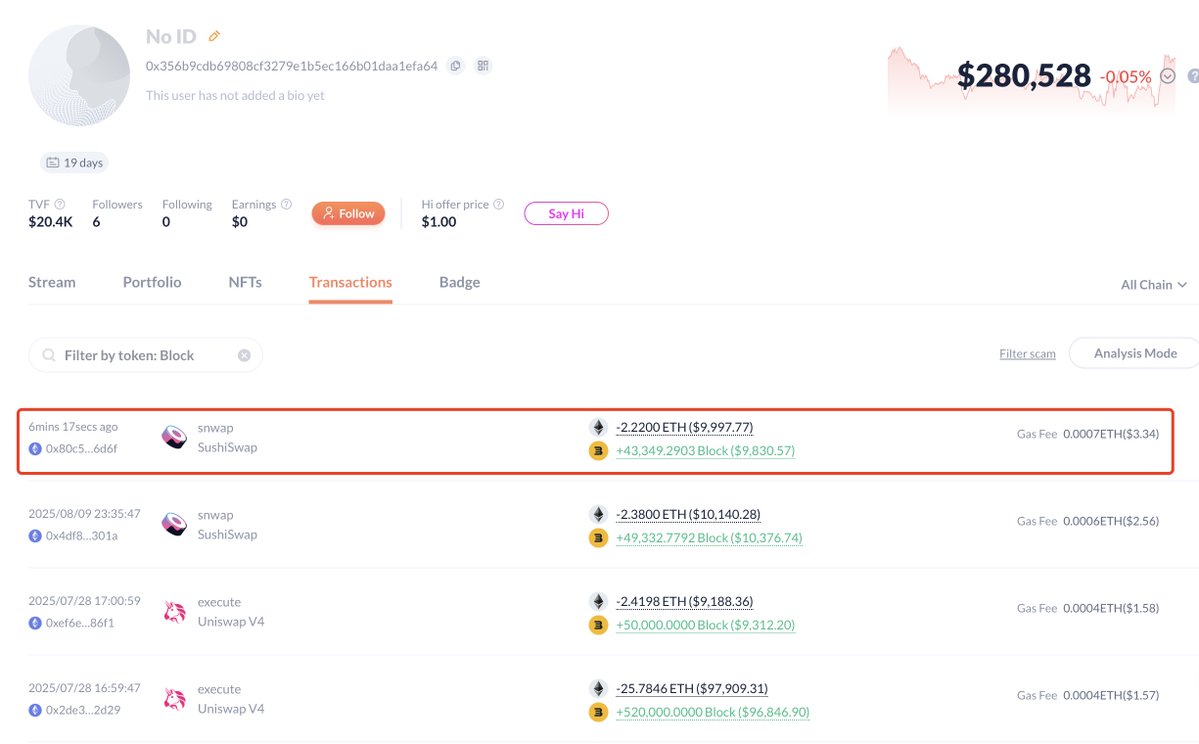Toggle Analysis Mode
Viewport: 1199px width, 744px height.
coord(1135,353)
